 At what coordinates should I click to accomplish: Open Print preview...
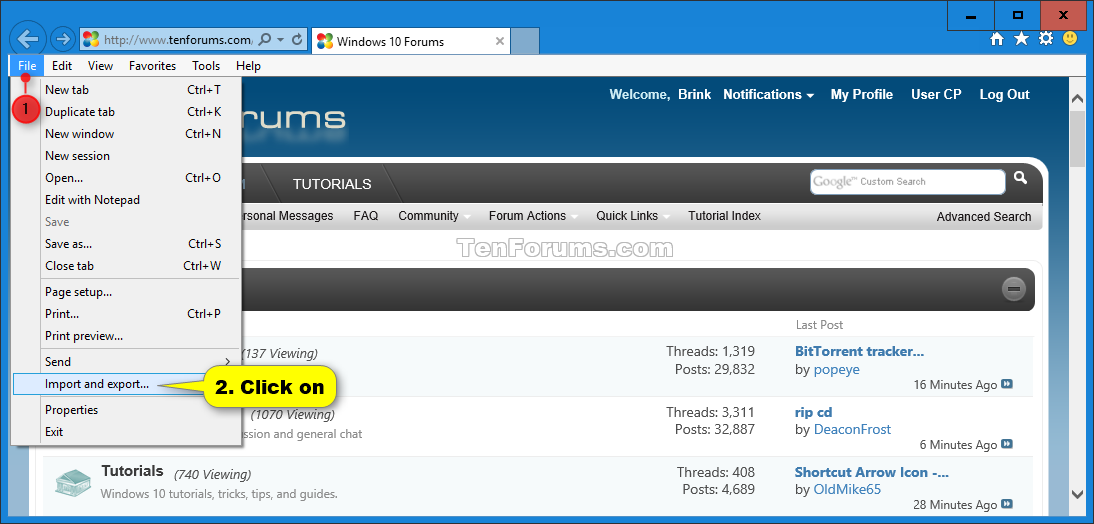126,336
